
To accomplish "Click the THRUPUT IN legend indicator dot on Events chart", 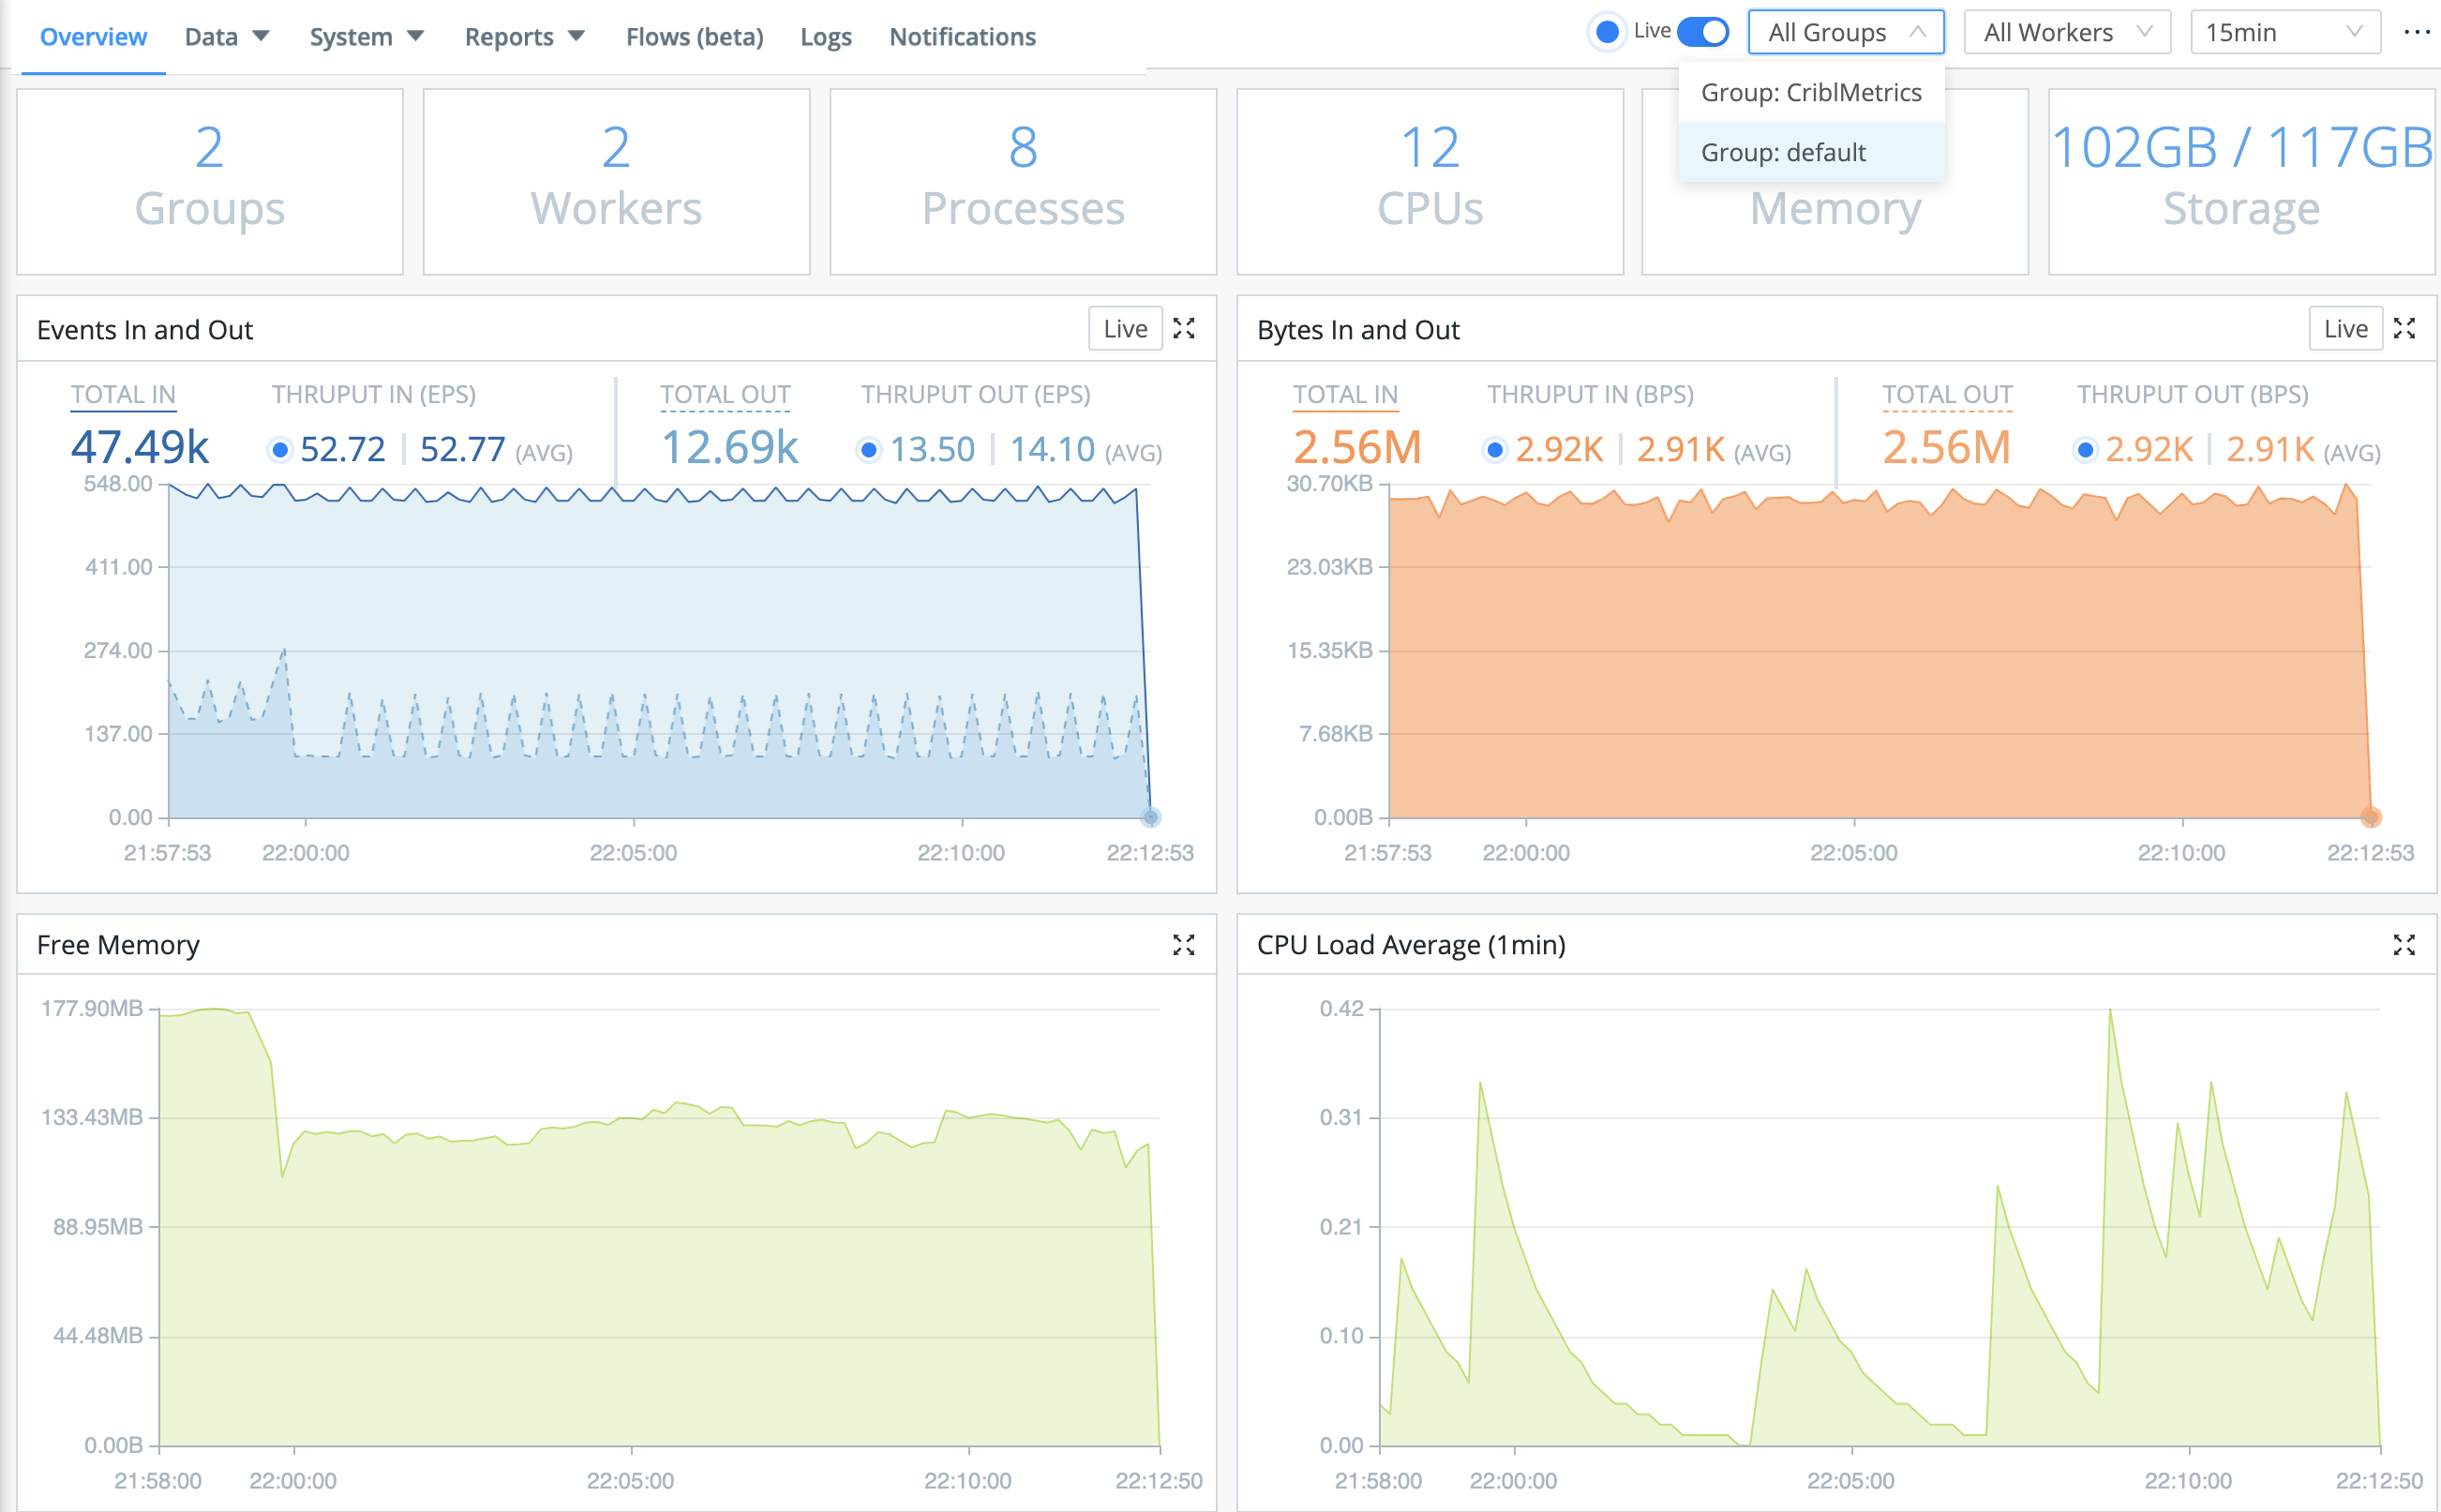I will (281, 450).
